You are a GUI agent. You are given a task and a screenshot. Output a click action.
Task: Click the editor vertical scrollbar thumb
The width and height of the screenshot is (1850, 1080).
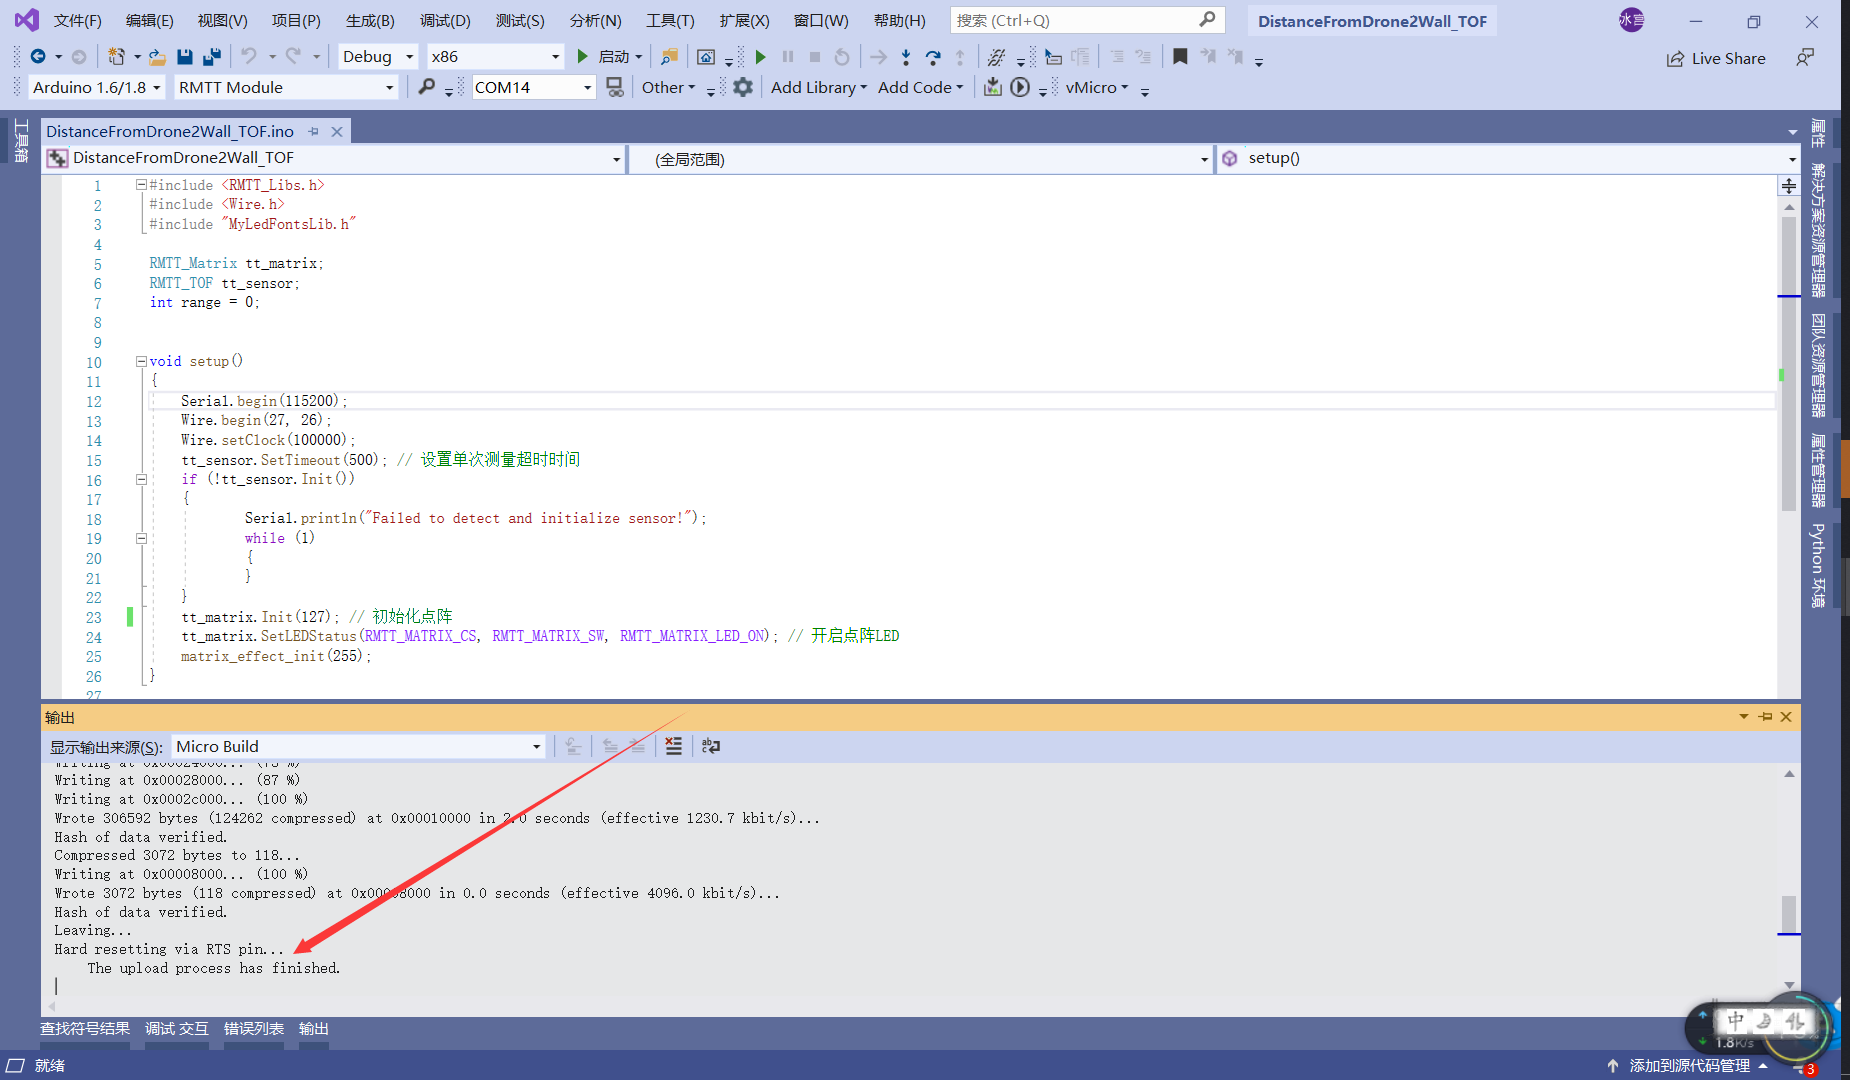pyautogui.click(x=1789, y=364)
